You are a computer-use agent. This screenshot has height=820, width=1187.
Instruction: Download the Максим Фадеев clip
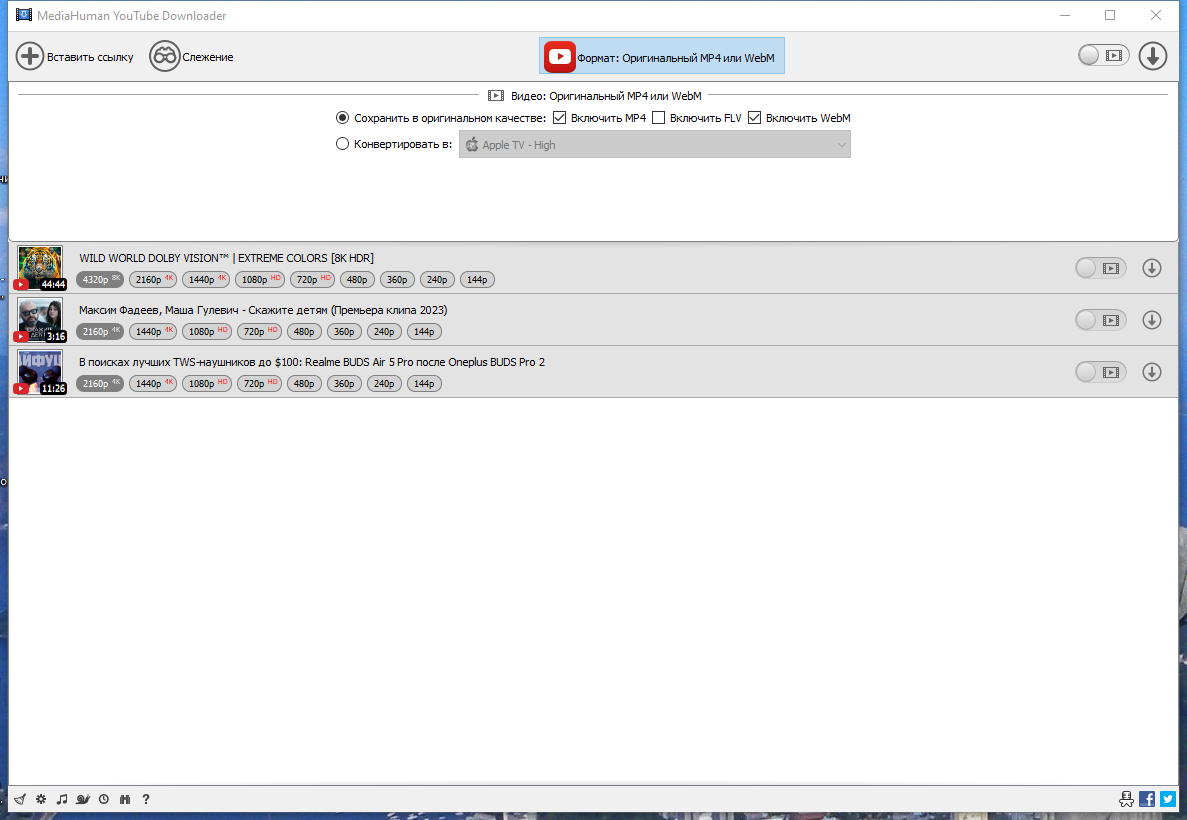pos(1152,320)
